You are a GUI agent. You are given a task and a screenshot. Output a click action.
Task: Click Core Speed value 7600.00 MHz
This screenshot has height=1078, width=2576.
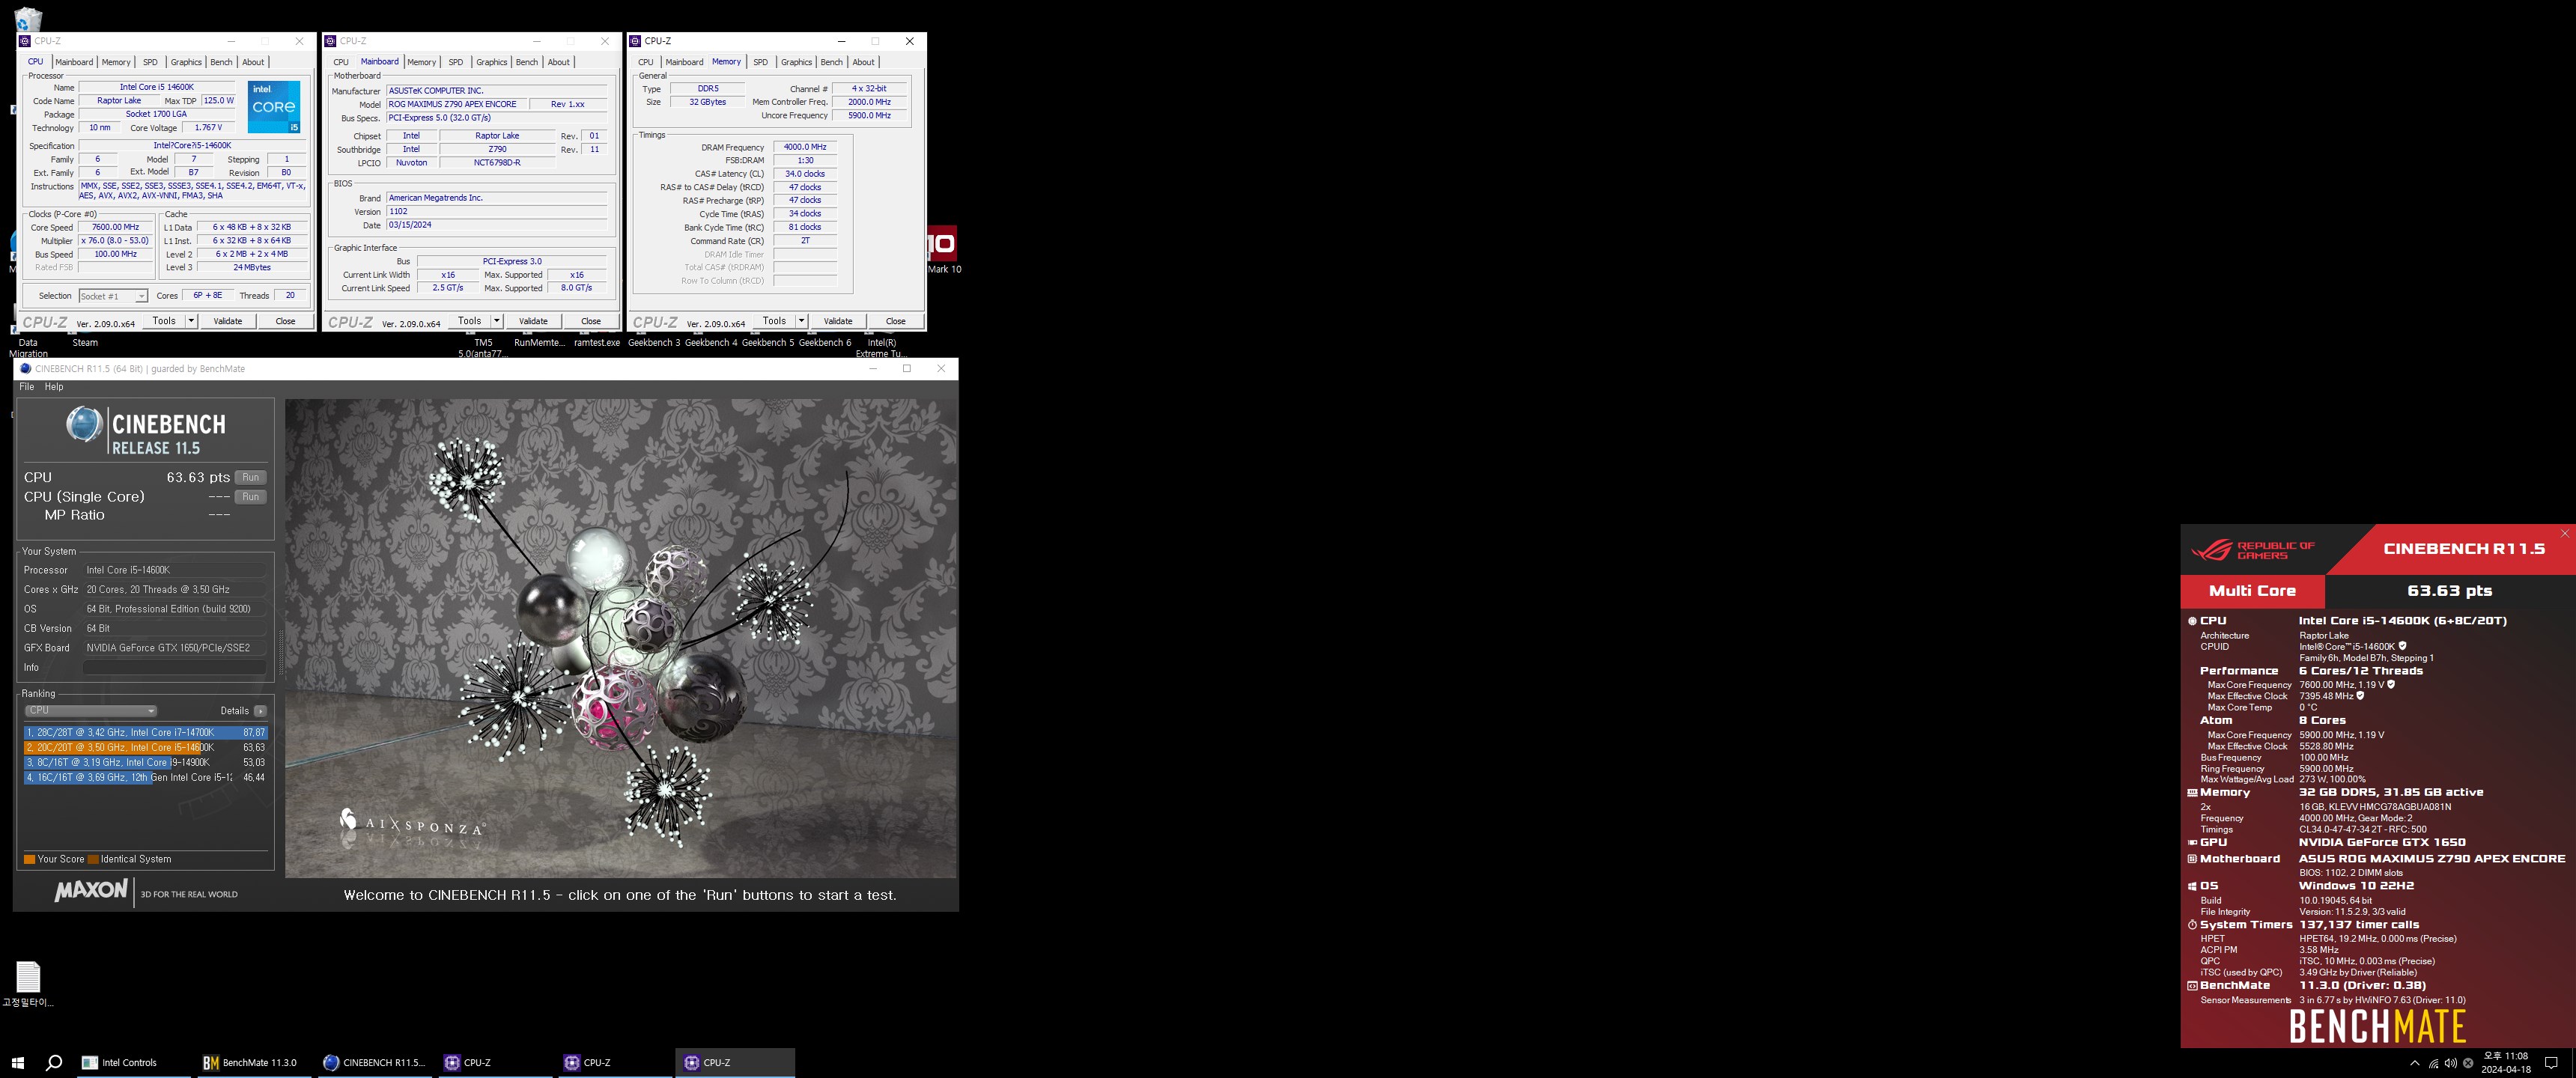116,227
